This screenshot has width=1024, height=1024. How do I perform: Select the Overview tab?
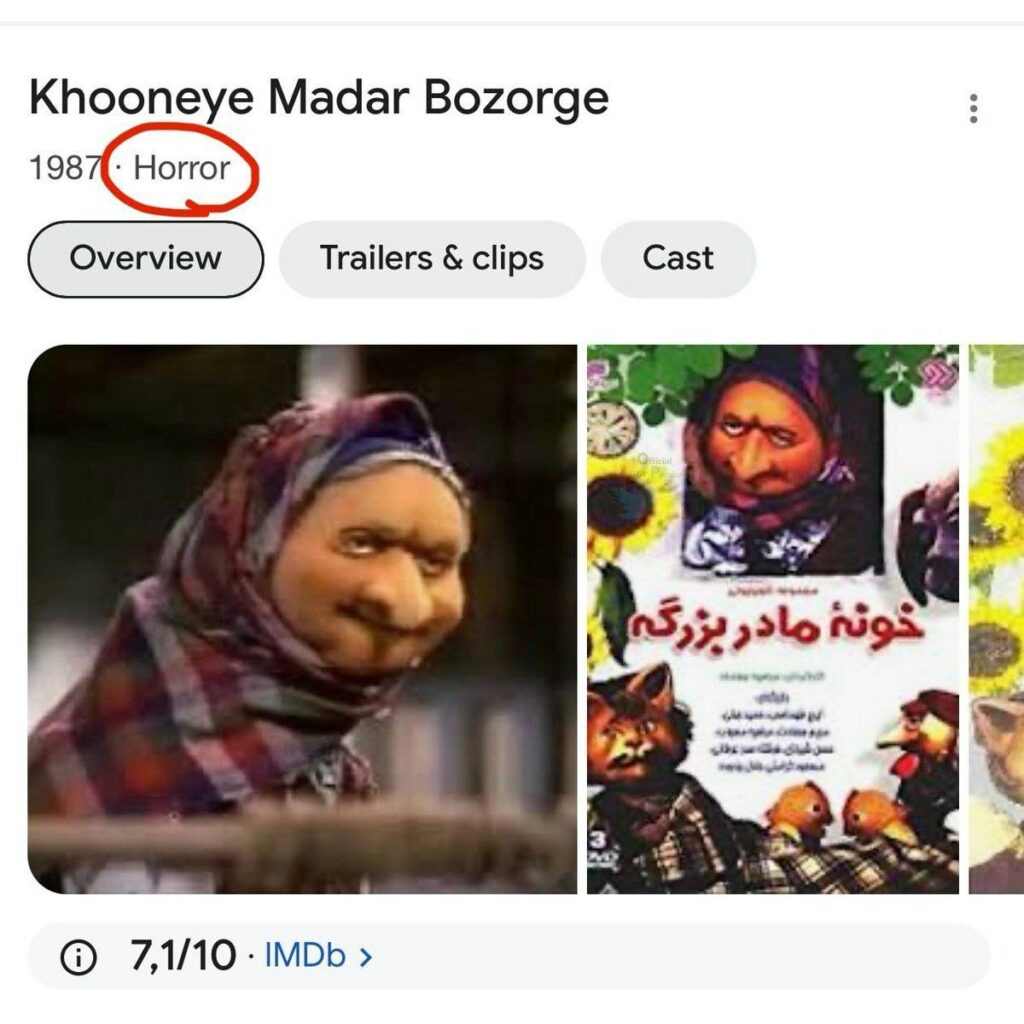tap(146, 259)
